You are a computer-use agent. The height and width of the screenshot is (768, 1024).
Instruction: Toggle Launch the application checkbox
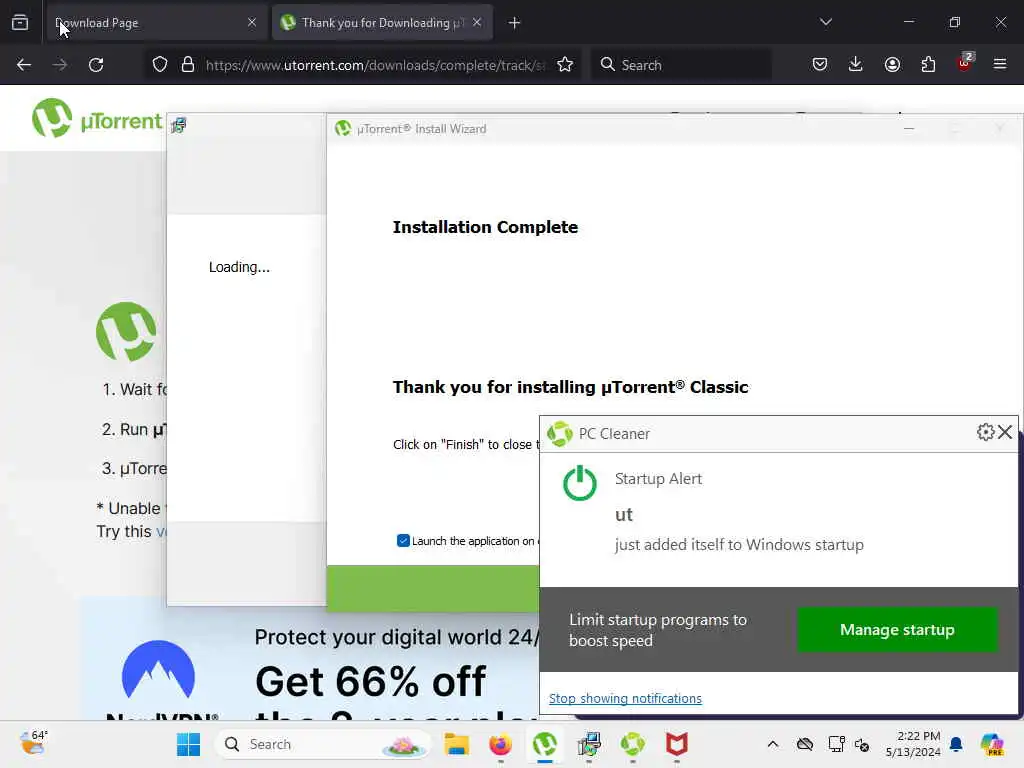403,541
